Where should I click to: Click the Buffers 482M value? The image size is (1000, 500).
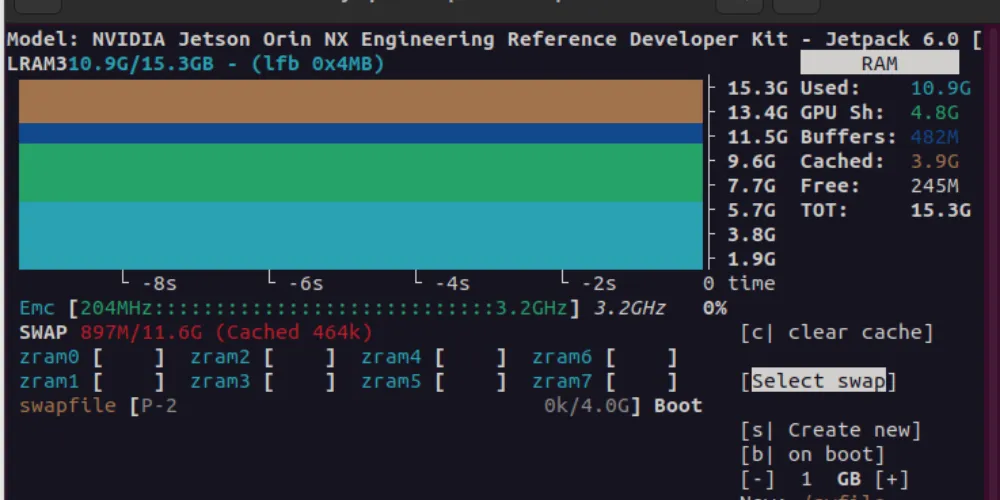(934, 137)
